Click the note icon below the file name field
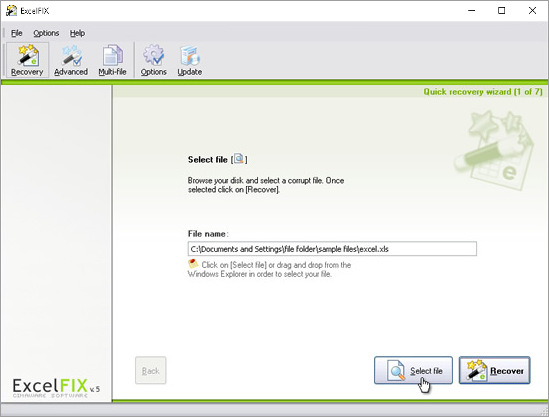This screenshot has width=549, height=417. click(193, 264)
